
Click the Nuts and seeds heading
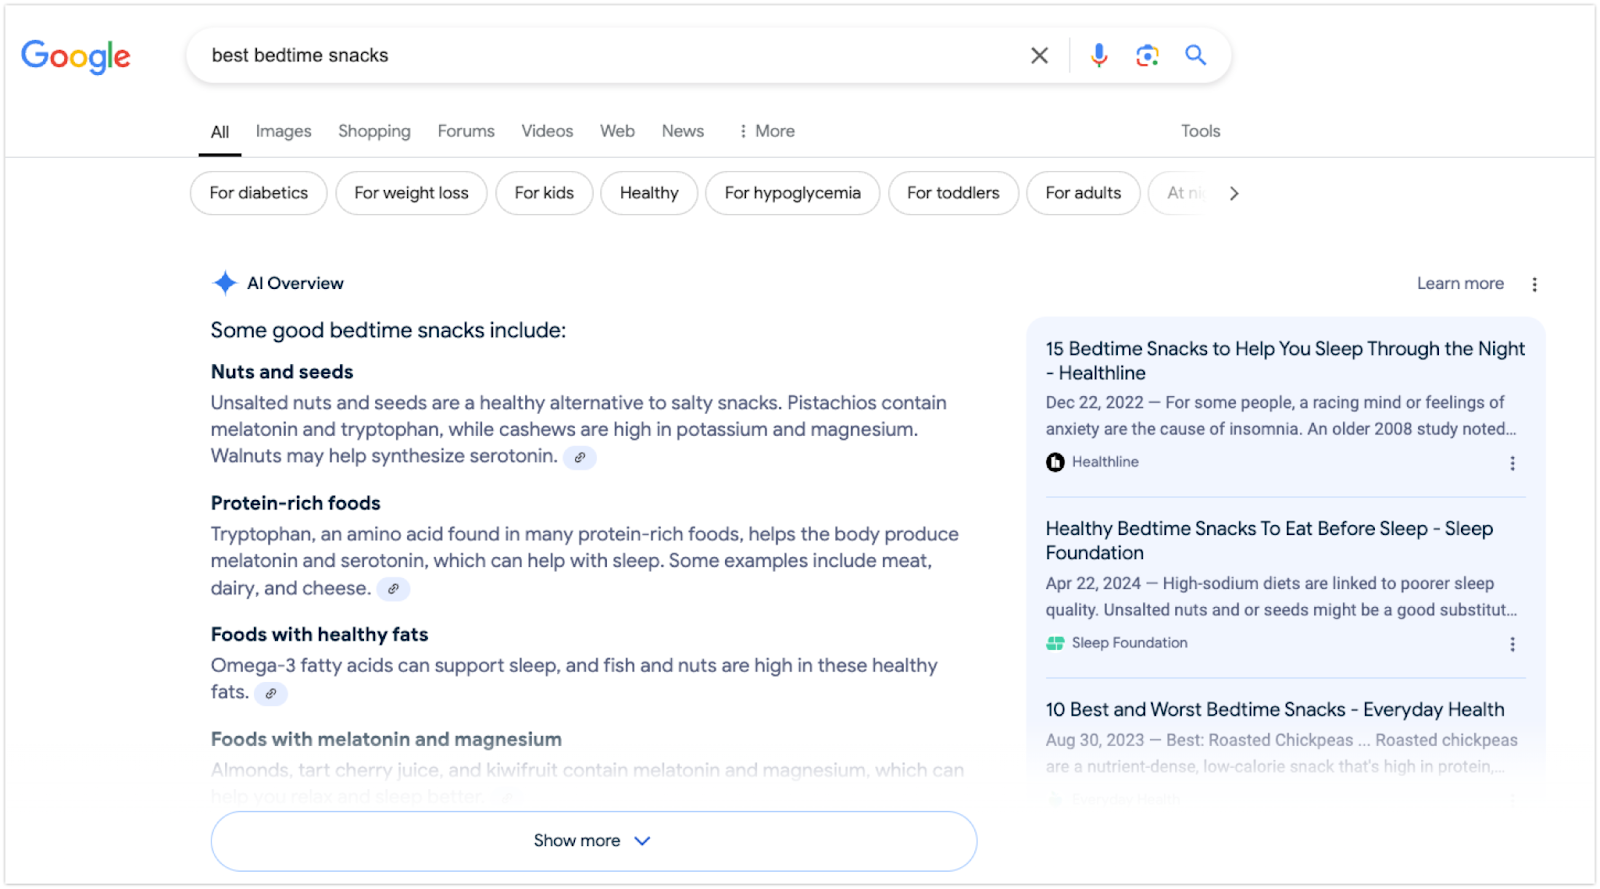click(x=282, y=372)
